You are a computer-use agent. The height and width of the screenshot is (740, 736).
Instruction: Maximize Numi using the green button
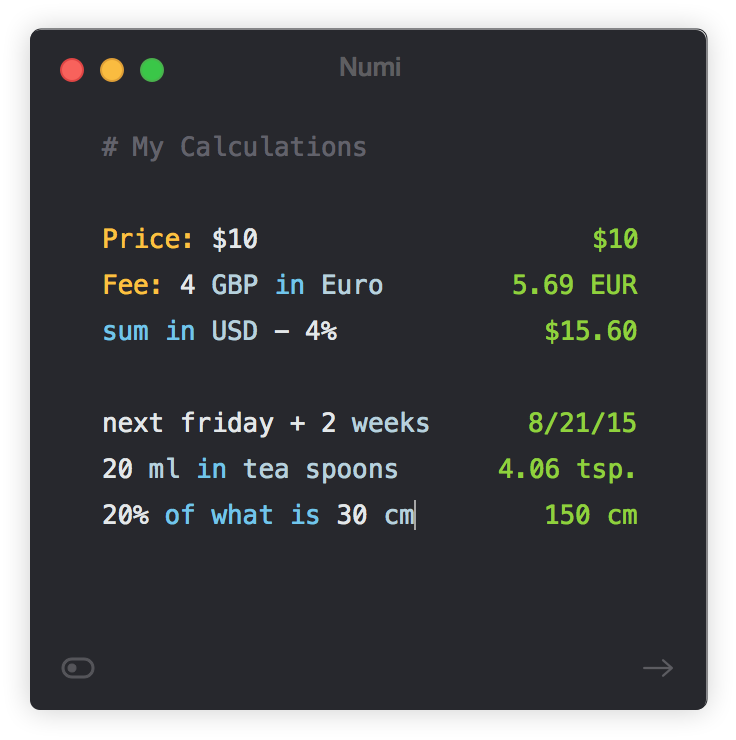point(152,70)
